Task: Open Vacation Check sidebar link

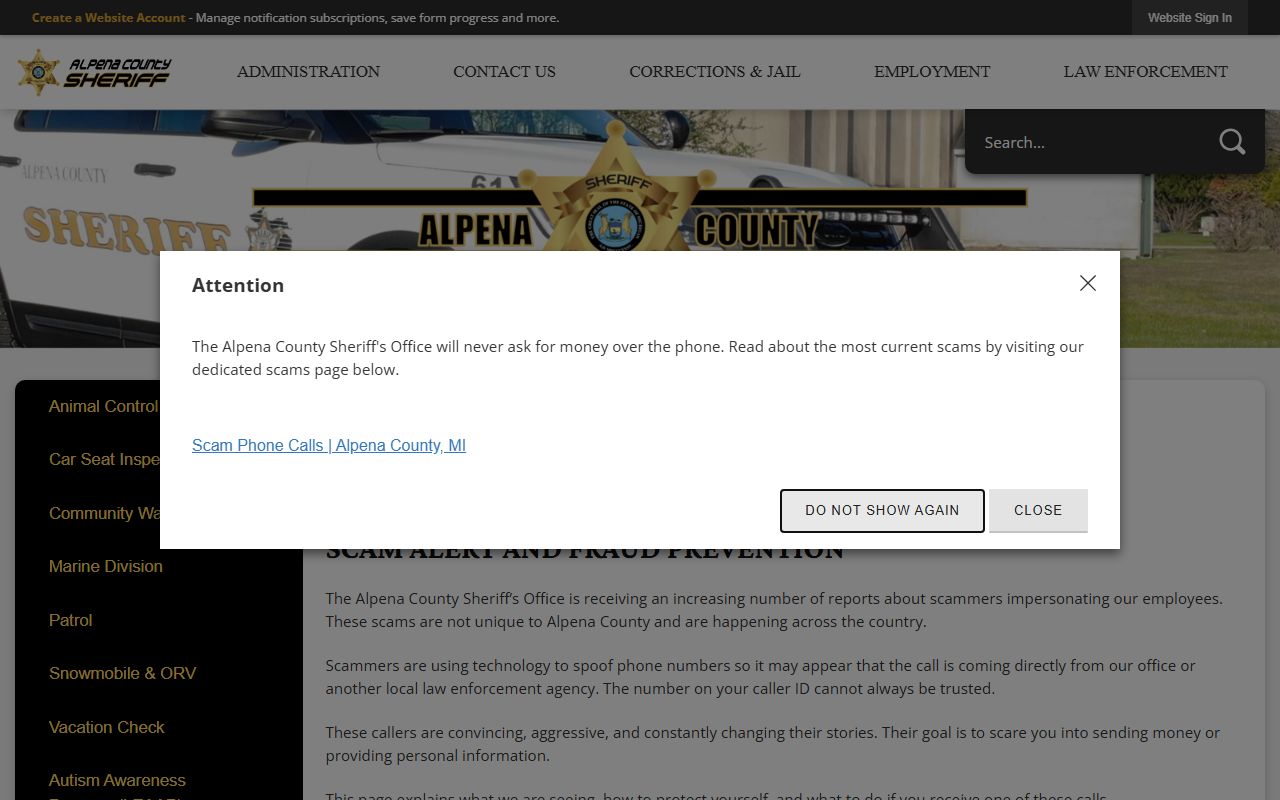Action: (x=107, y=727)
